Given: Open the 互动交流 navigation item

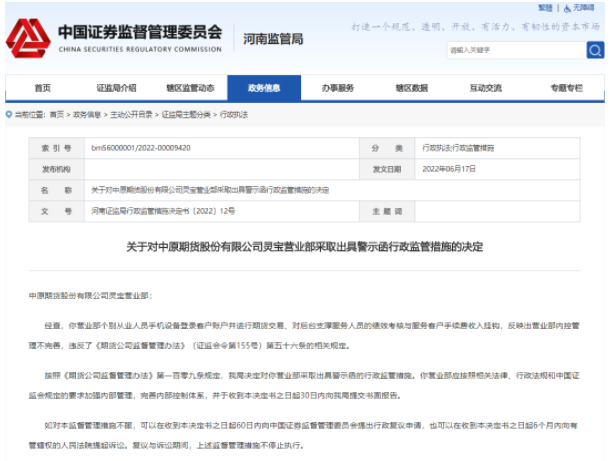Looking at the screenshot, I should (x=486, y=88).
